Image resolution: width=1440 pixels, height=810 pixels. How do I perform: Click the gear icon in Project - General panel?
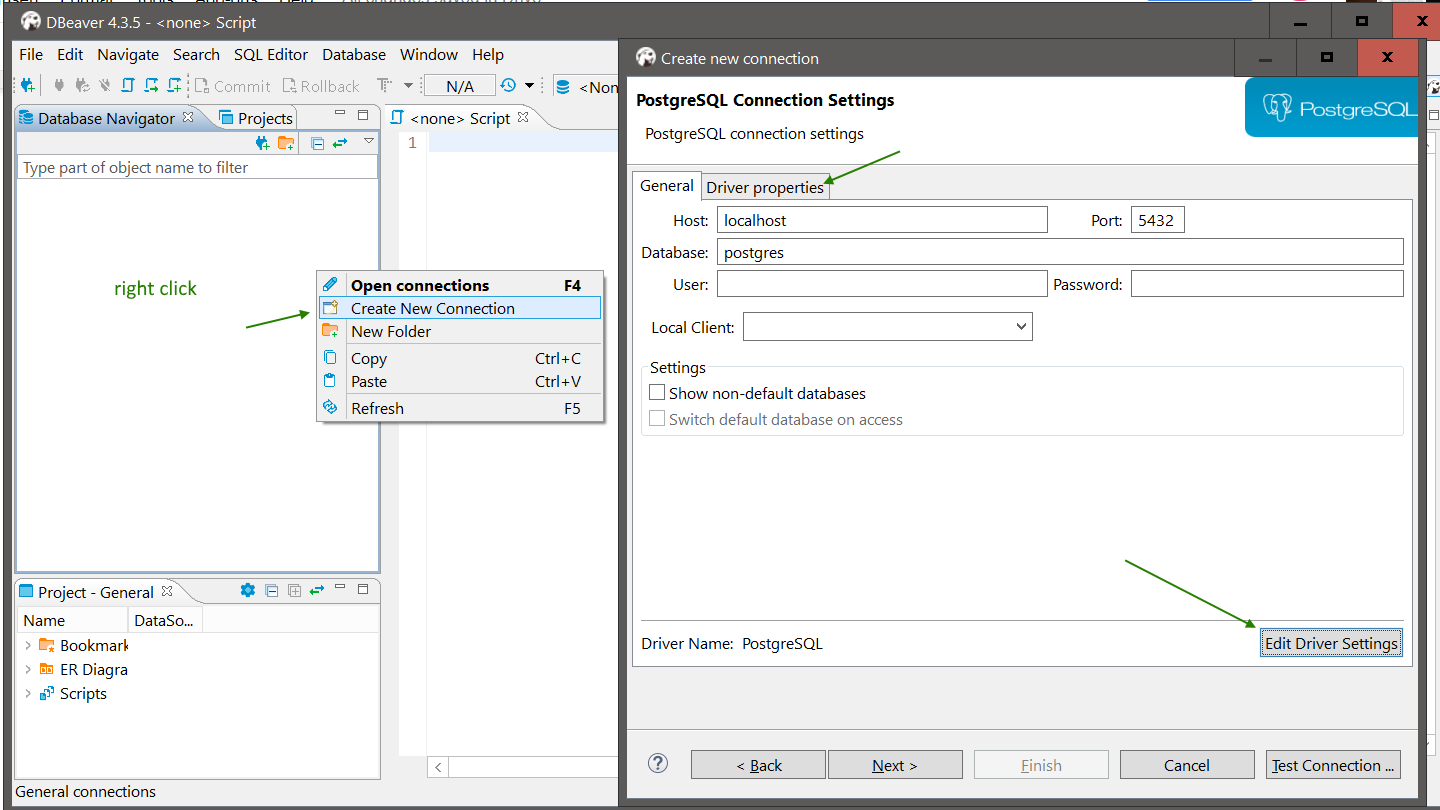tap(248, 590)
